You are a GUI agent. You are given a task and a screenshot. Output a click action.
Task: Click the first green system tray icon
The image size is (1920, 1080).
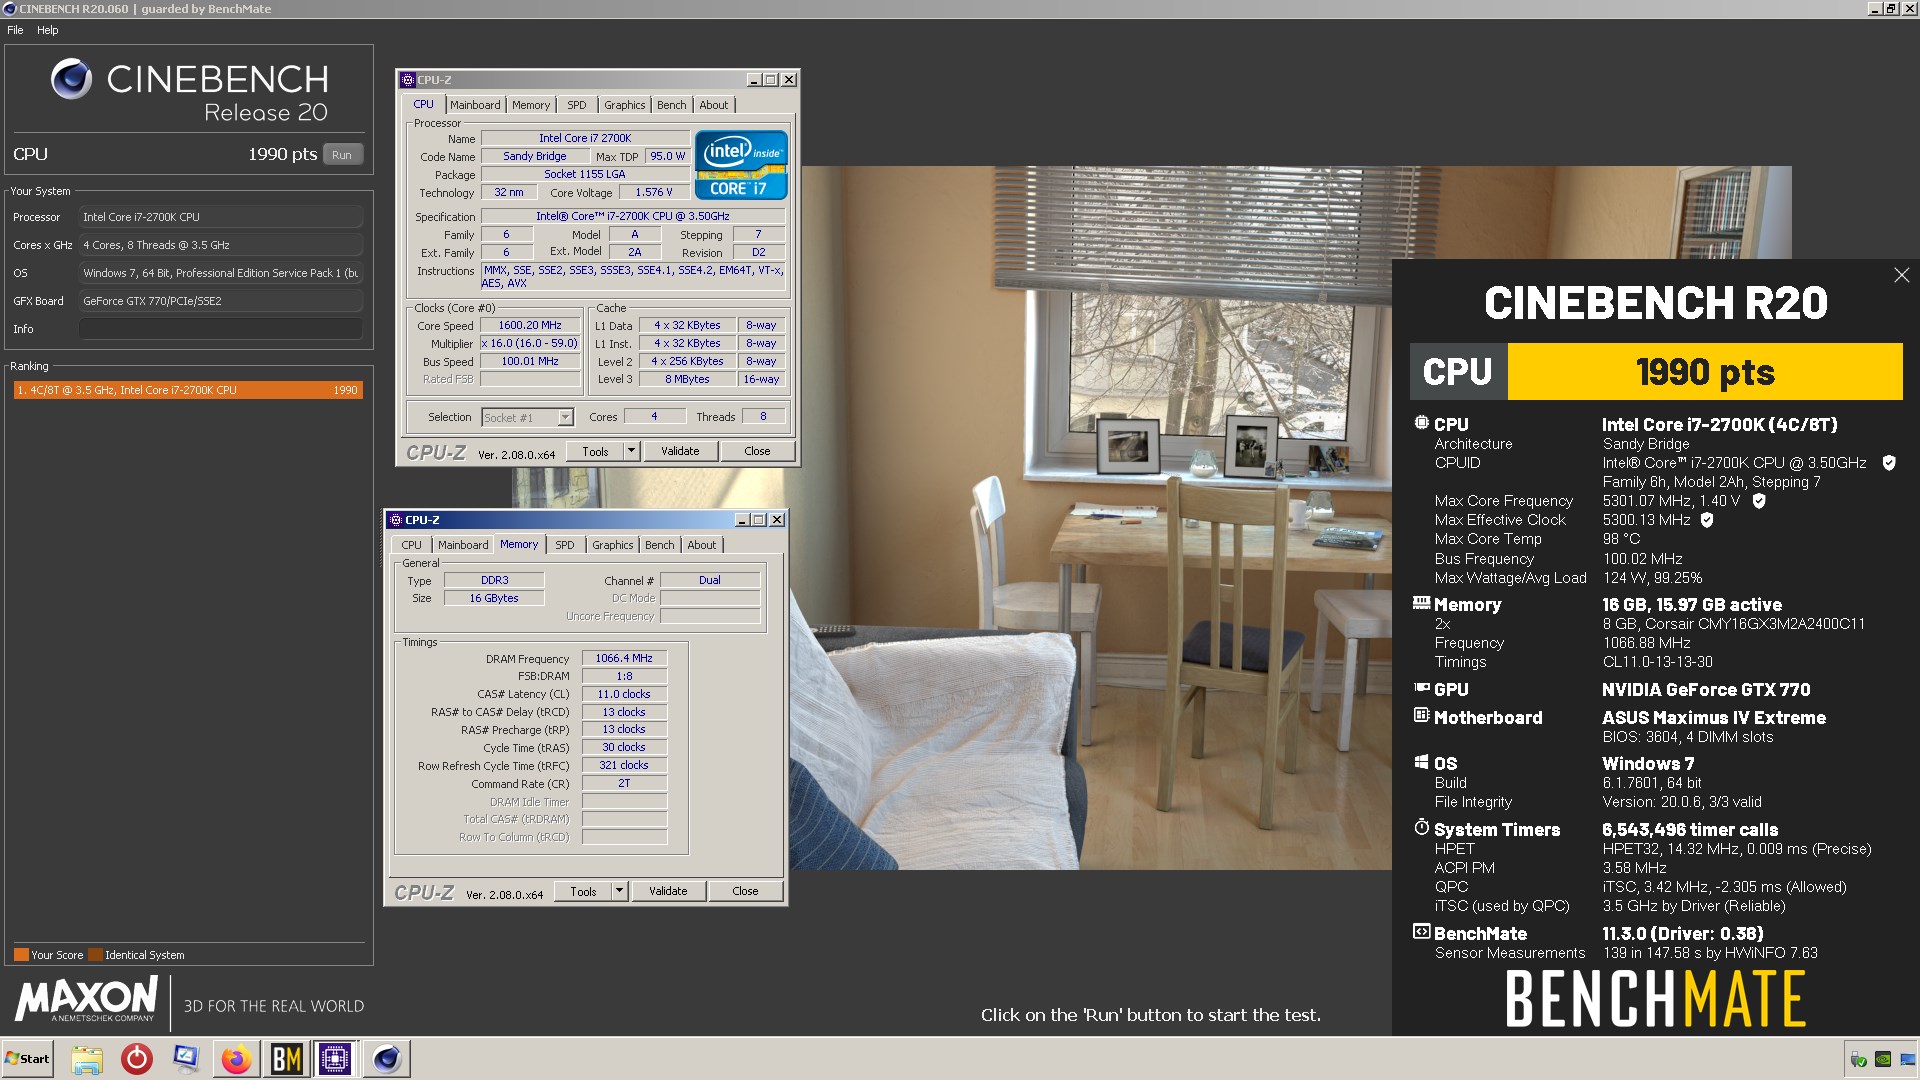pyautogui.click(x=1858, y=1059)
